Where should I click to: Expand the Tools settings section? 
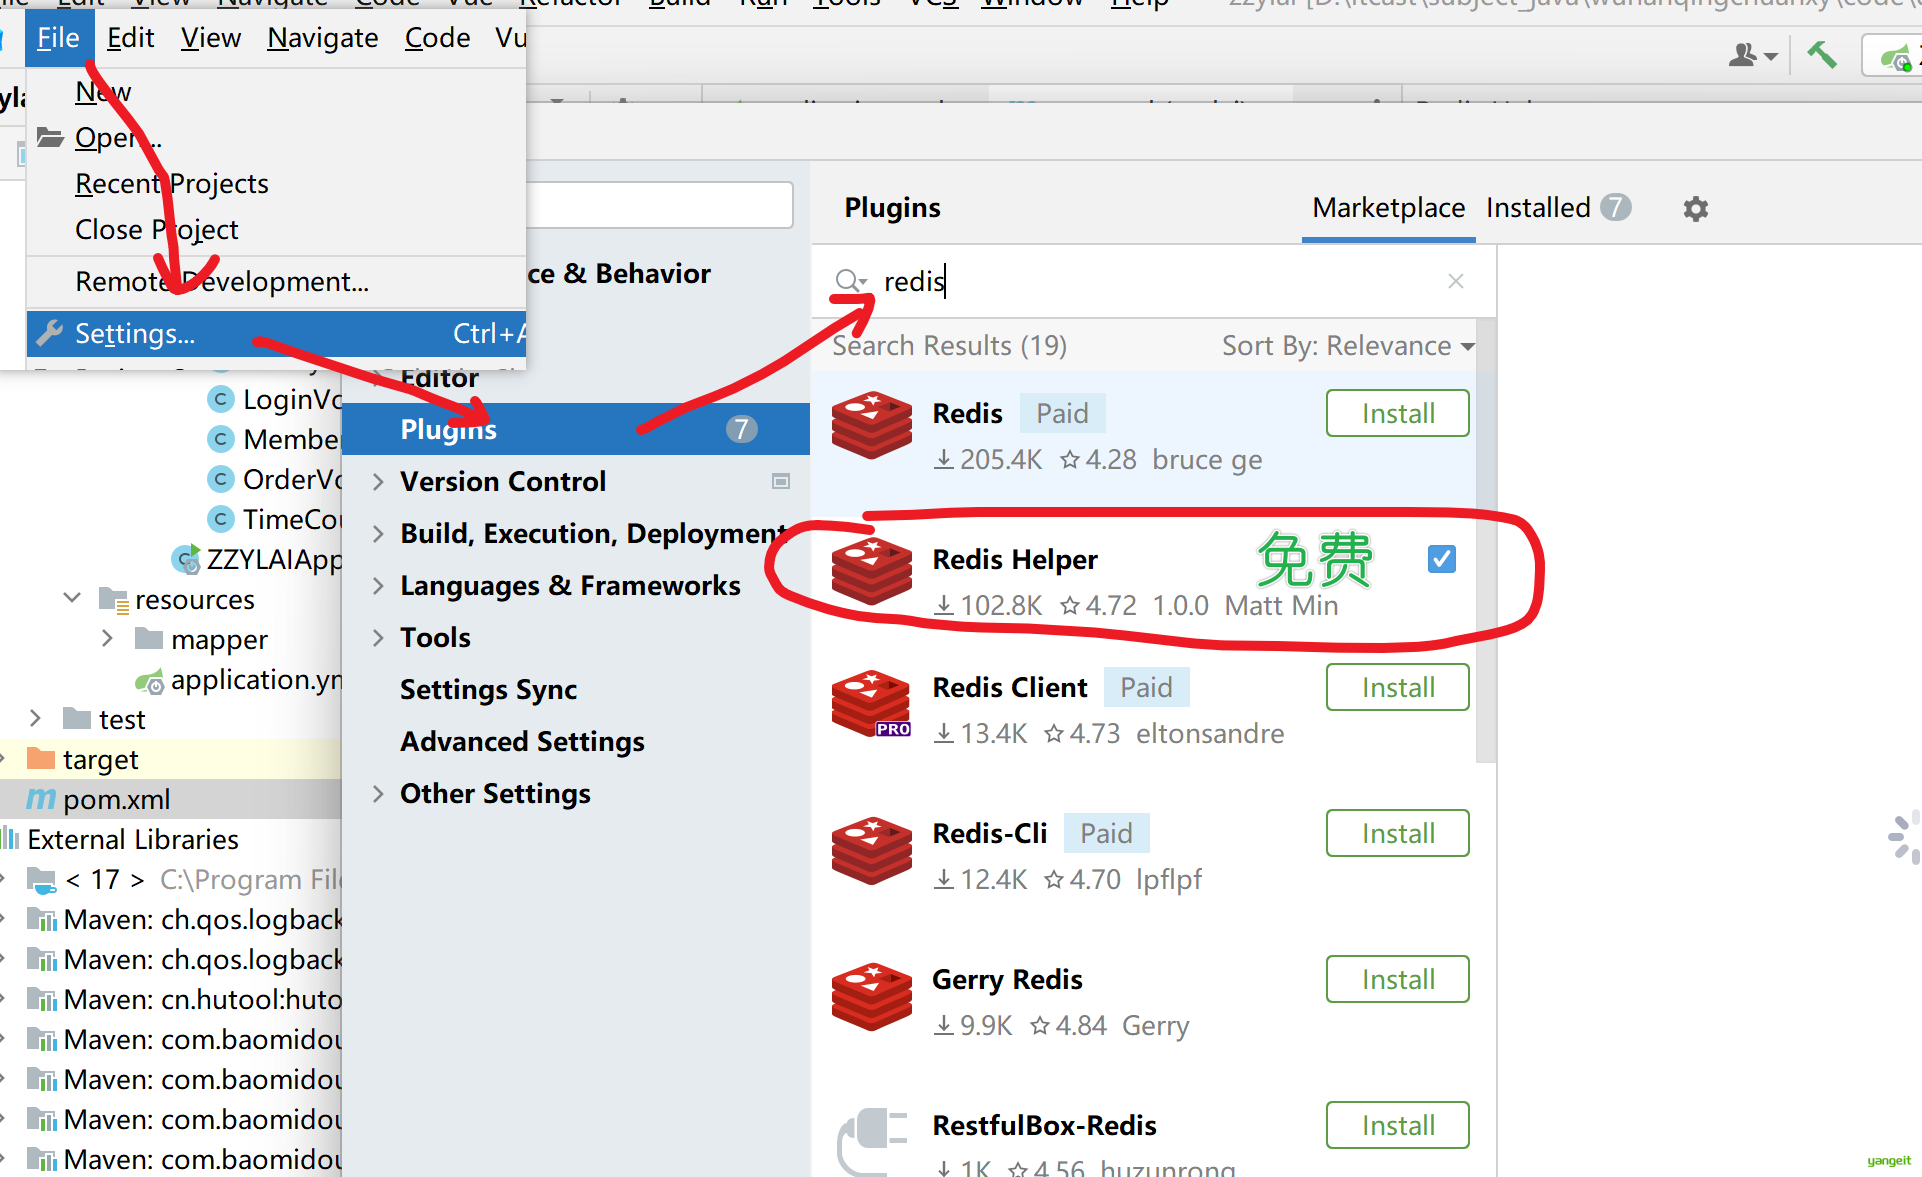coord(378,637)
